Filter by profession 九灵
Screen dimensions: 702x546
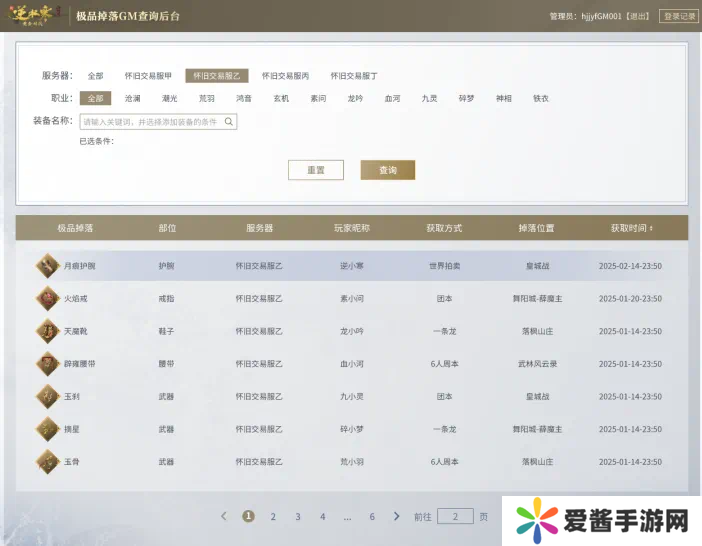tap(429, 98)
